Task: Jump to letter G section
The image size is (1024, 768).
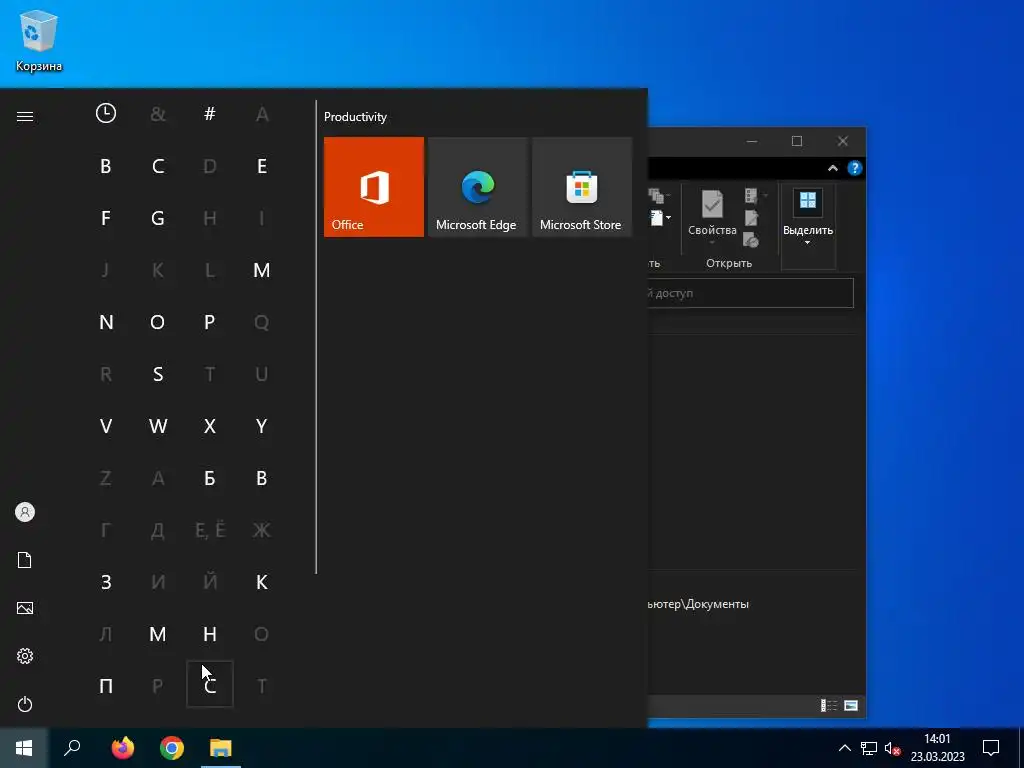Action: point(157,218)
